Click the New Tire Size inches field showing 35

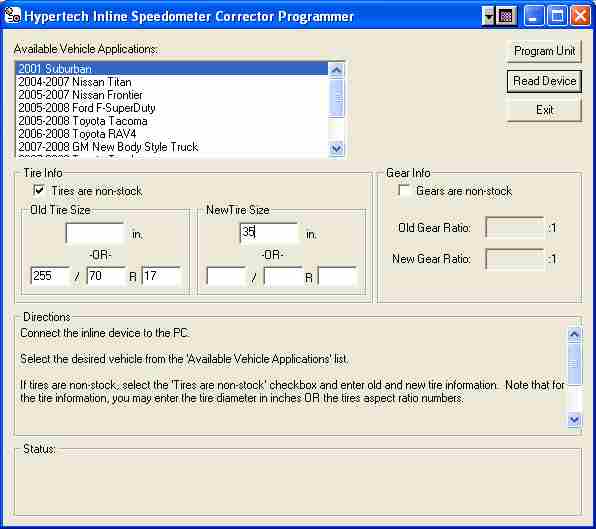click(270, 233)
